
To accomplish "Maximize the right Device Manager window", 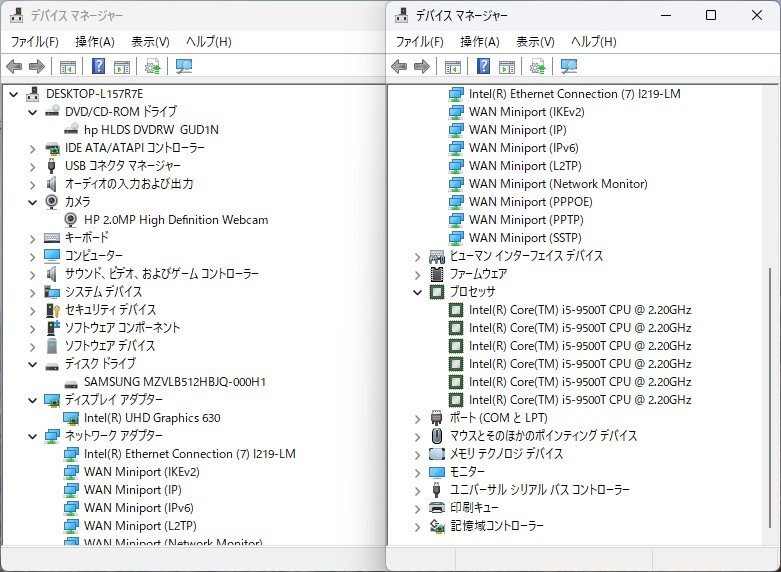I will [711, 15].
